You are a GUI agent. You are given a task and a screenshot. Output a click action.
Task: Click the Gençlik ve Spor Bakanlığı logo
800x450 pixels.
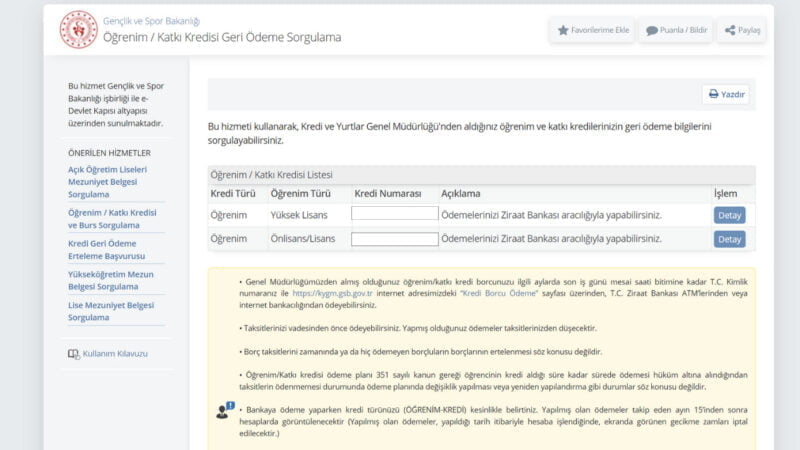click(78, 29)
